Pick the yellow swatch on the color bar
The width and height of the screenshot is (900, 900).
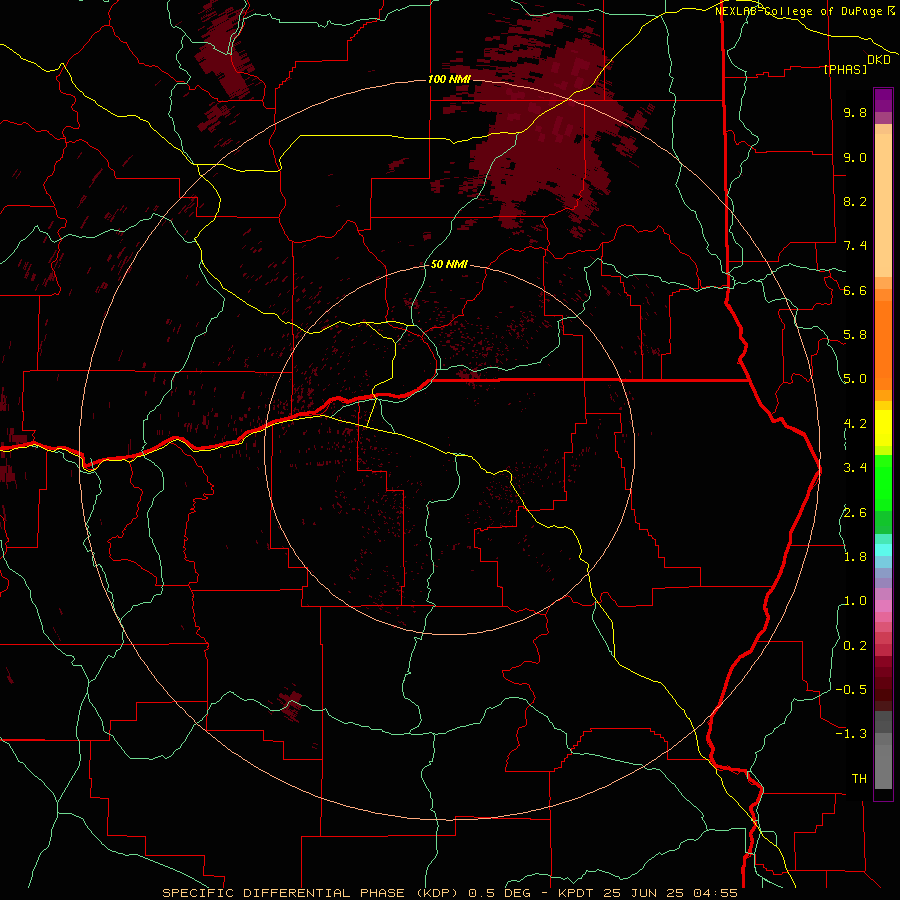[x=883, y=428]
